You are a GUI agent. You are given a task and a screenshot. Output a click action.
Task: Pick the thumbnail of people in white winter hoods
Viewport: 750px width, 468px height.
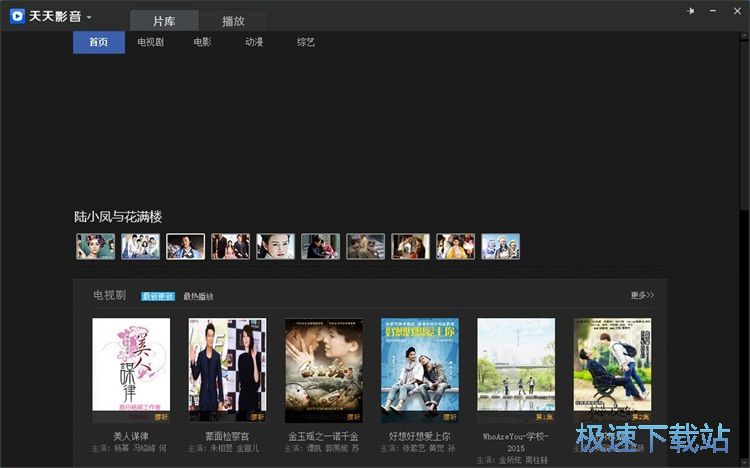pos(500,246)
